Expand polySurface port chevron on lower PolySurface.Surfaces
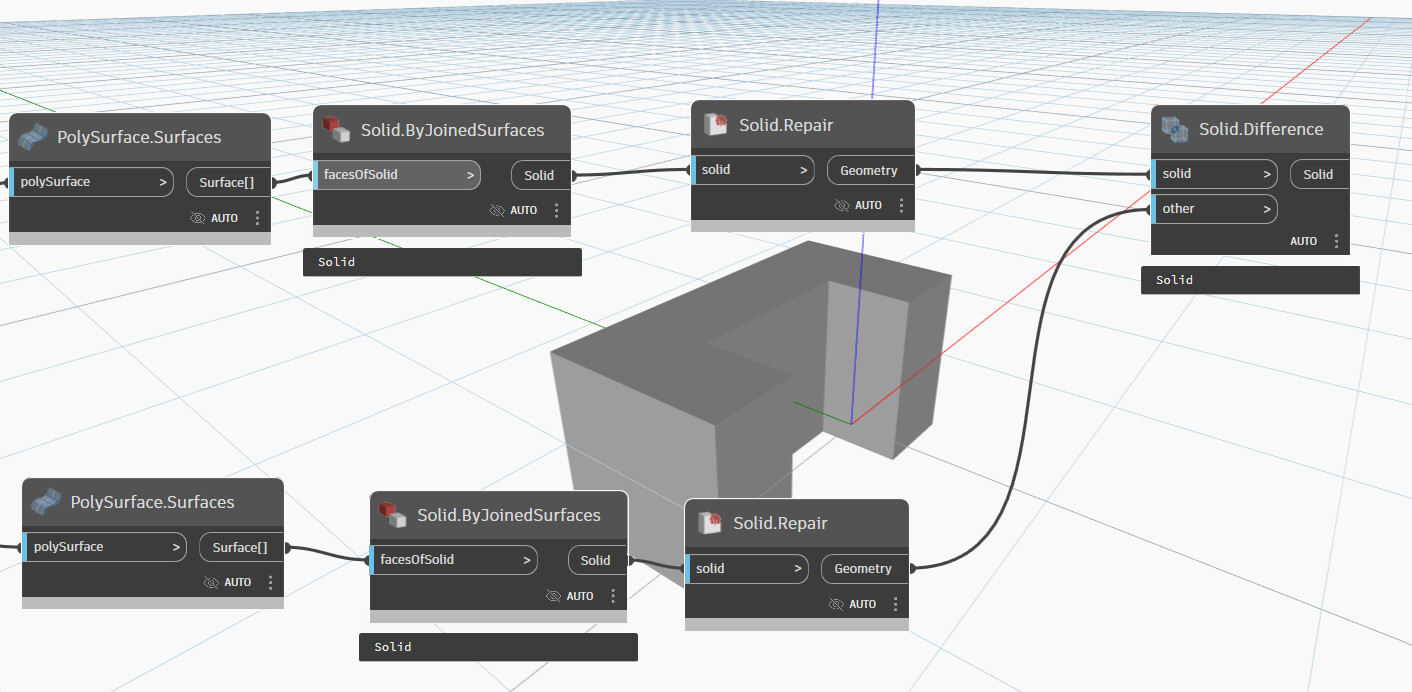Image resolution: width=1412 pixels, height=692 pixels. [176, 547]
